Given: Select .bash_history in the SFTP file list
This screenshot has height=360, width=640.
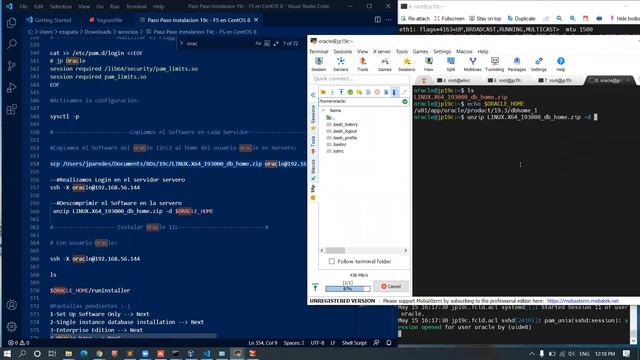Looking at the screenshot, I should 345,124.
